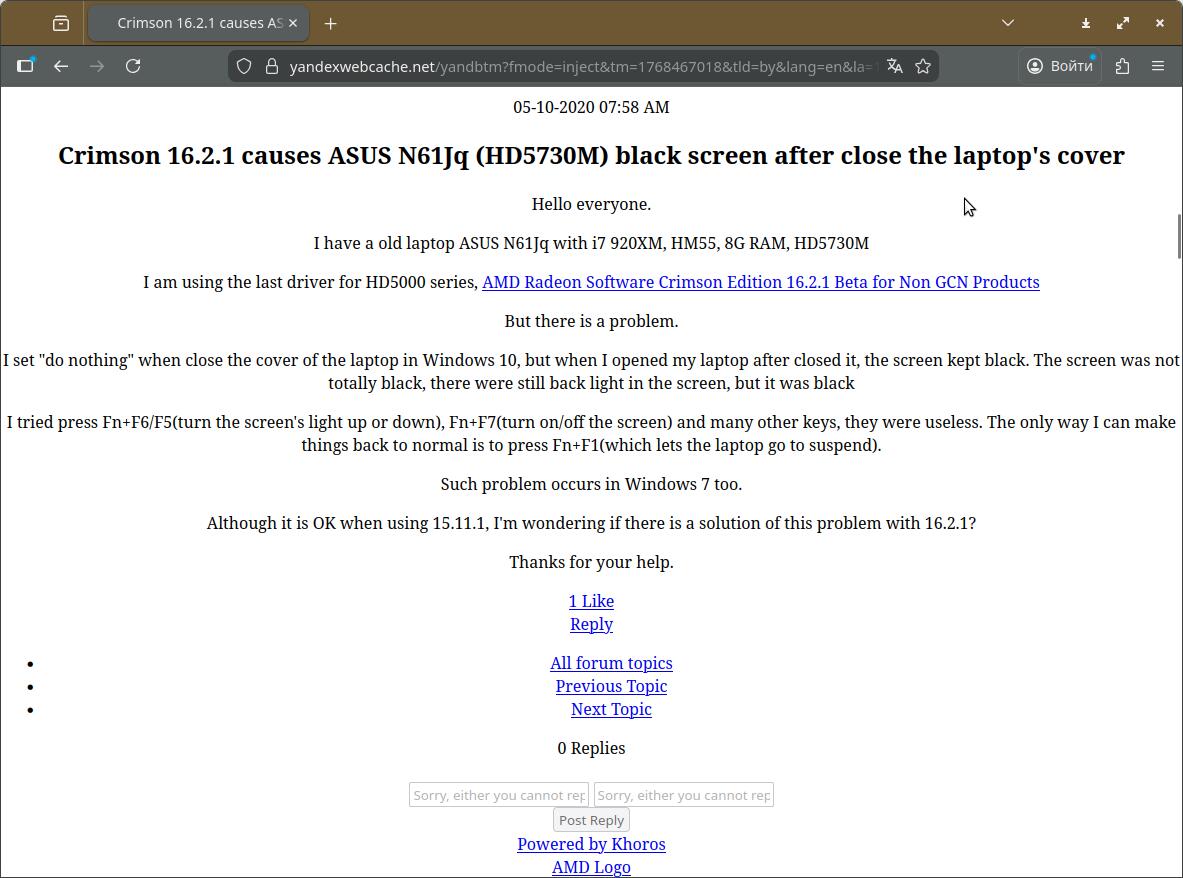The height and width of the screenshot is (878, 1183).
Task: Open AMD Radeon Software Crimson Edition link
Action: pos(760,282)
